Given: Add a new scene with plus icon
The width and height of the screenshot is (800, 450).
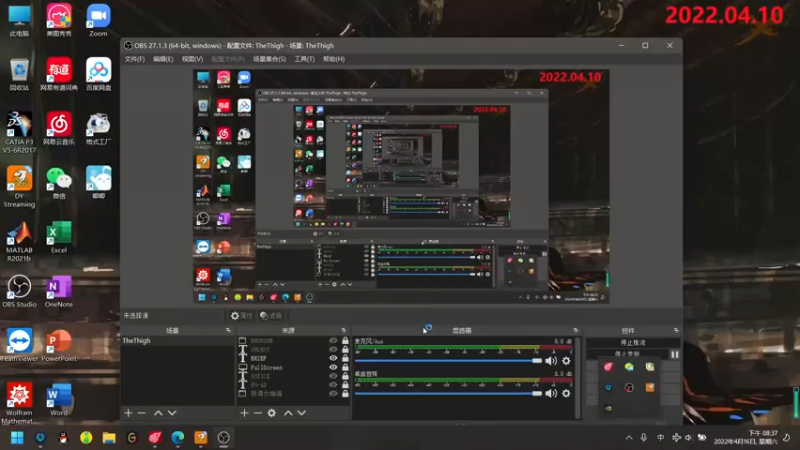Looking at the screenshot, I should (x=129, y=413).
